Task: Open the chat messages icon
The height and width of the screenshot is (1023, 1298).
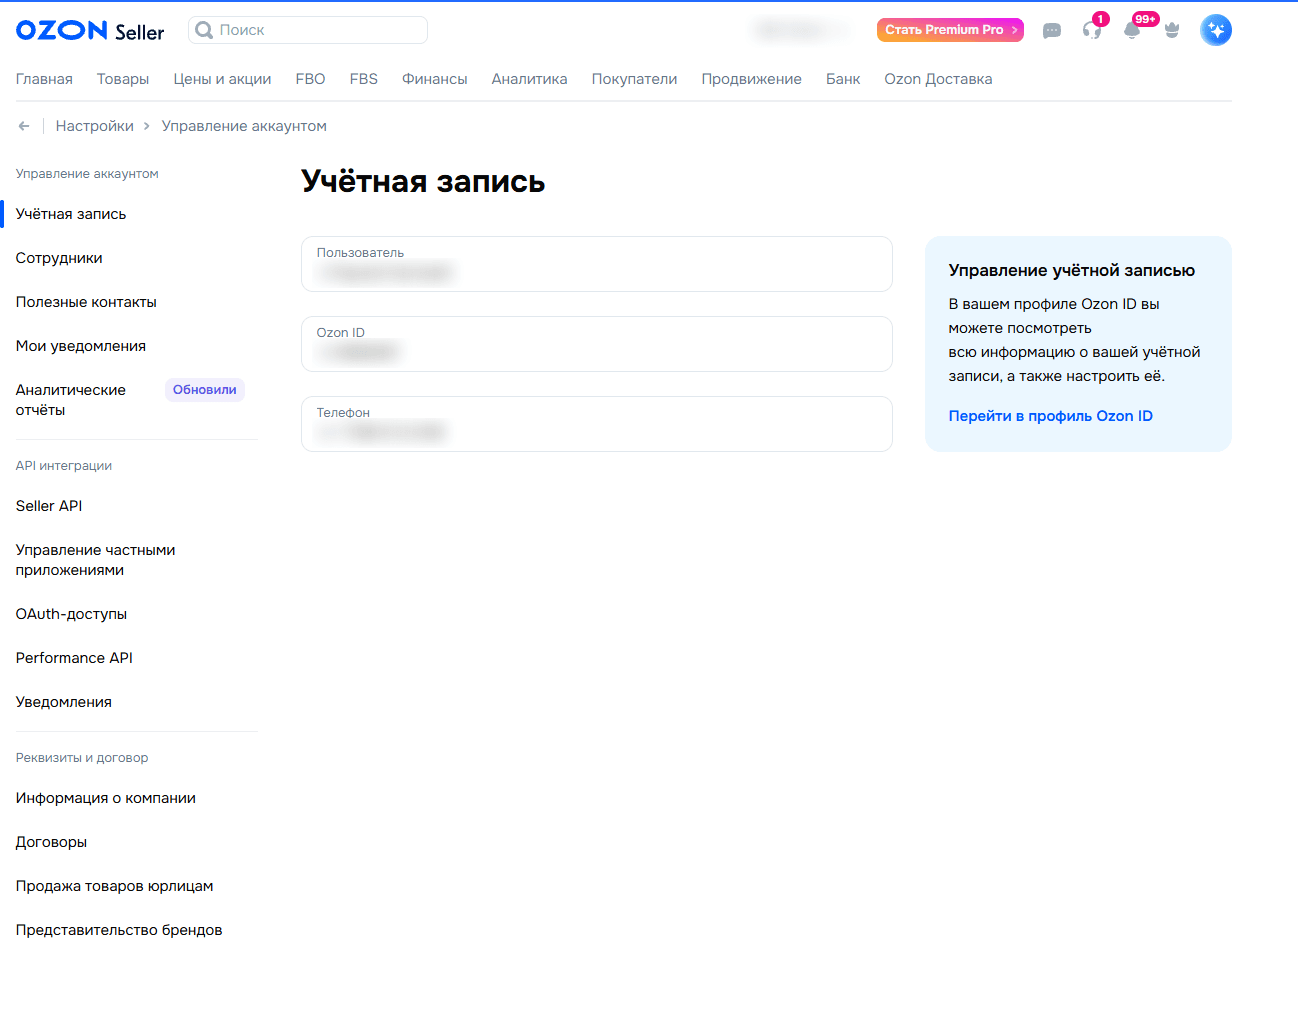Action: [1052, 31]
